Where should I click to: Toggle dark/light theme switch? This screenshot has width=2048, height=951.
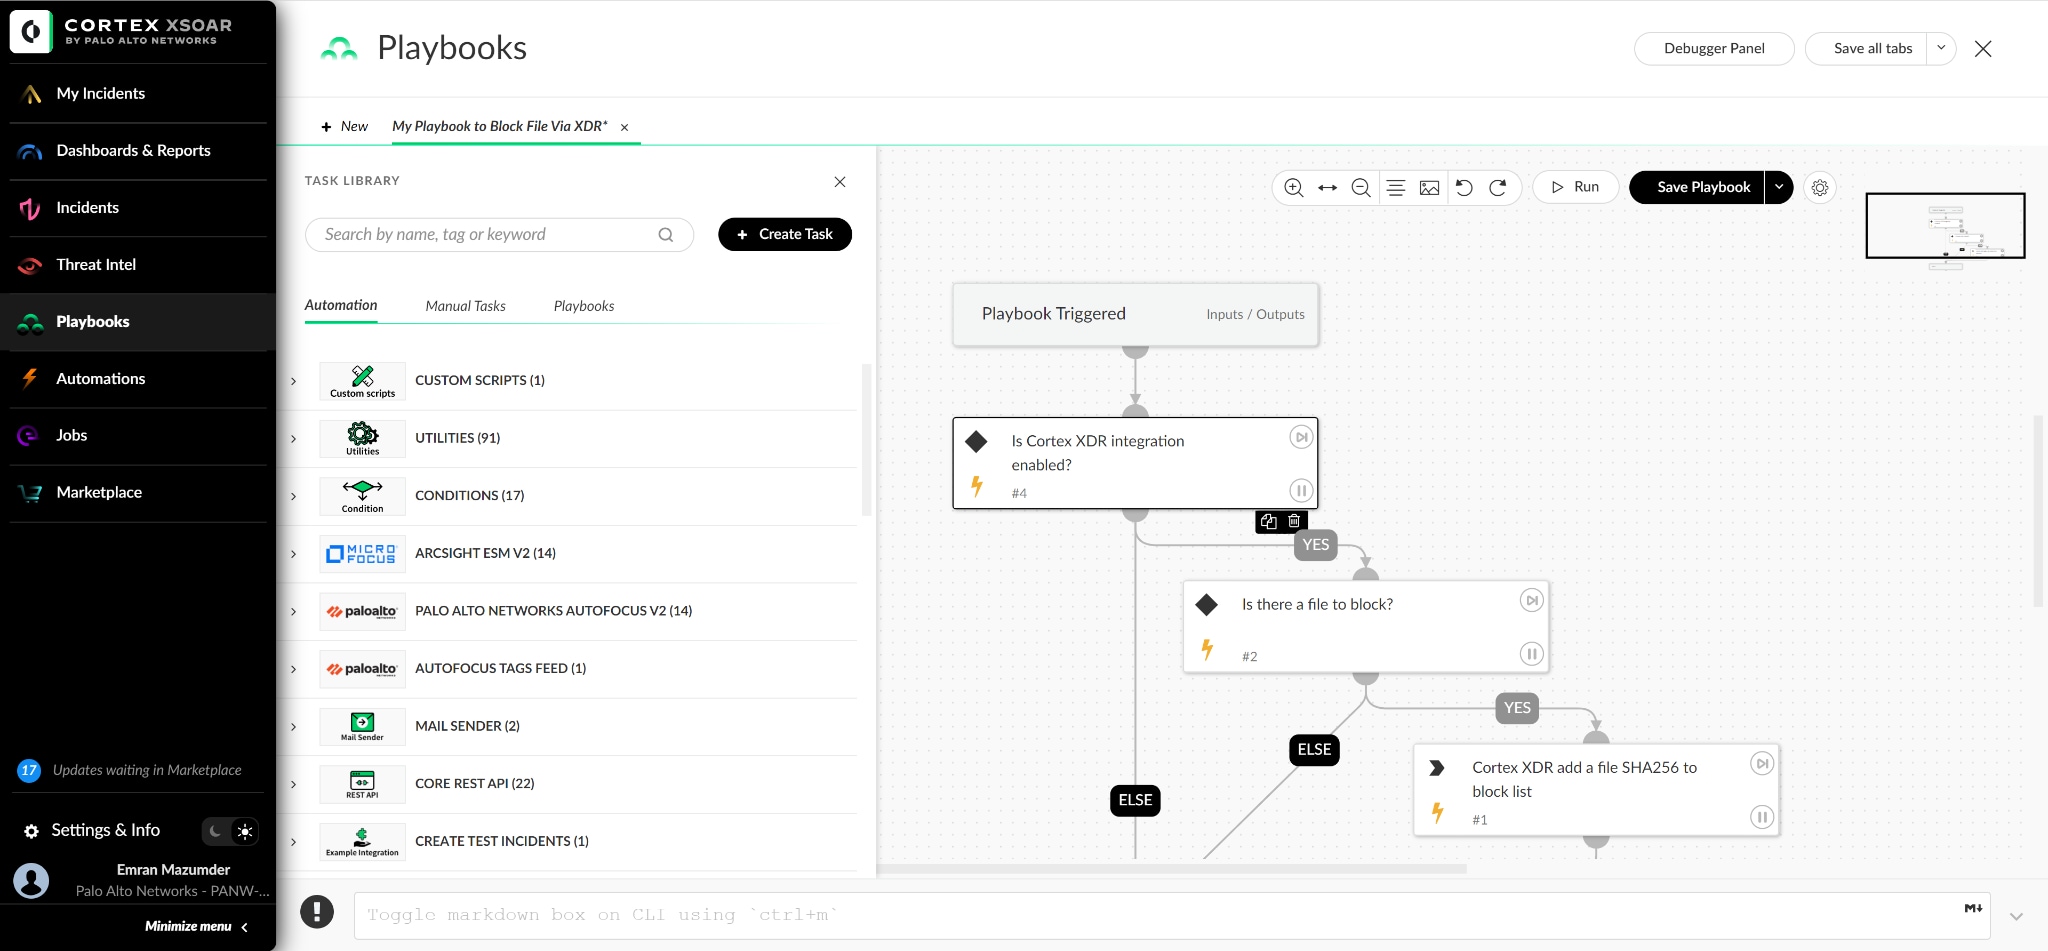tap(231, 831)
